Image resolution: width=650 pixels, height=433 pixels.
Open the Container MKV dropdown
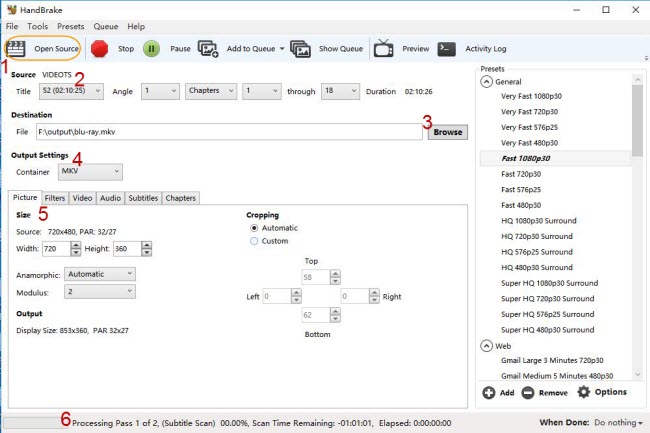point(90,172)
